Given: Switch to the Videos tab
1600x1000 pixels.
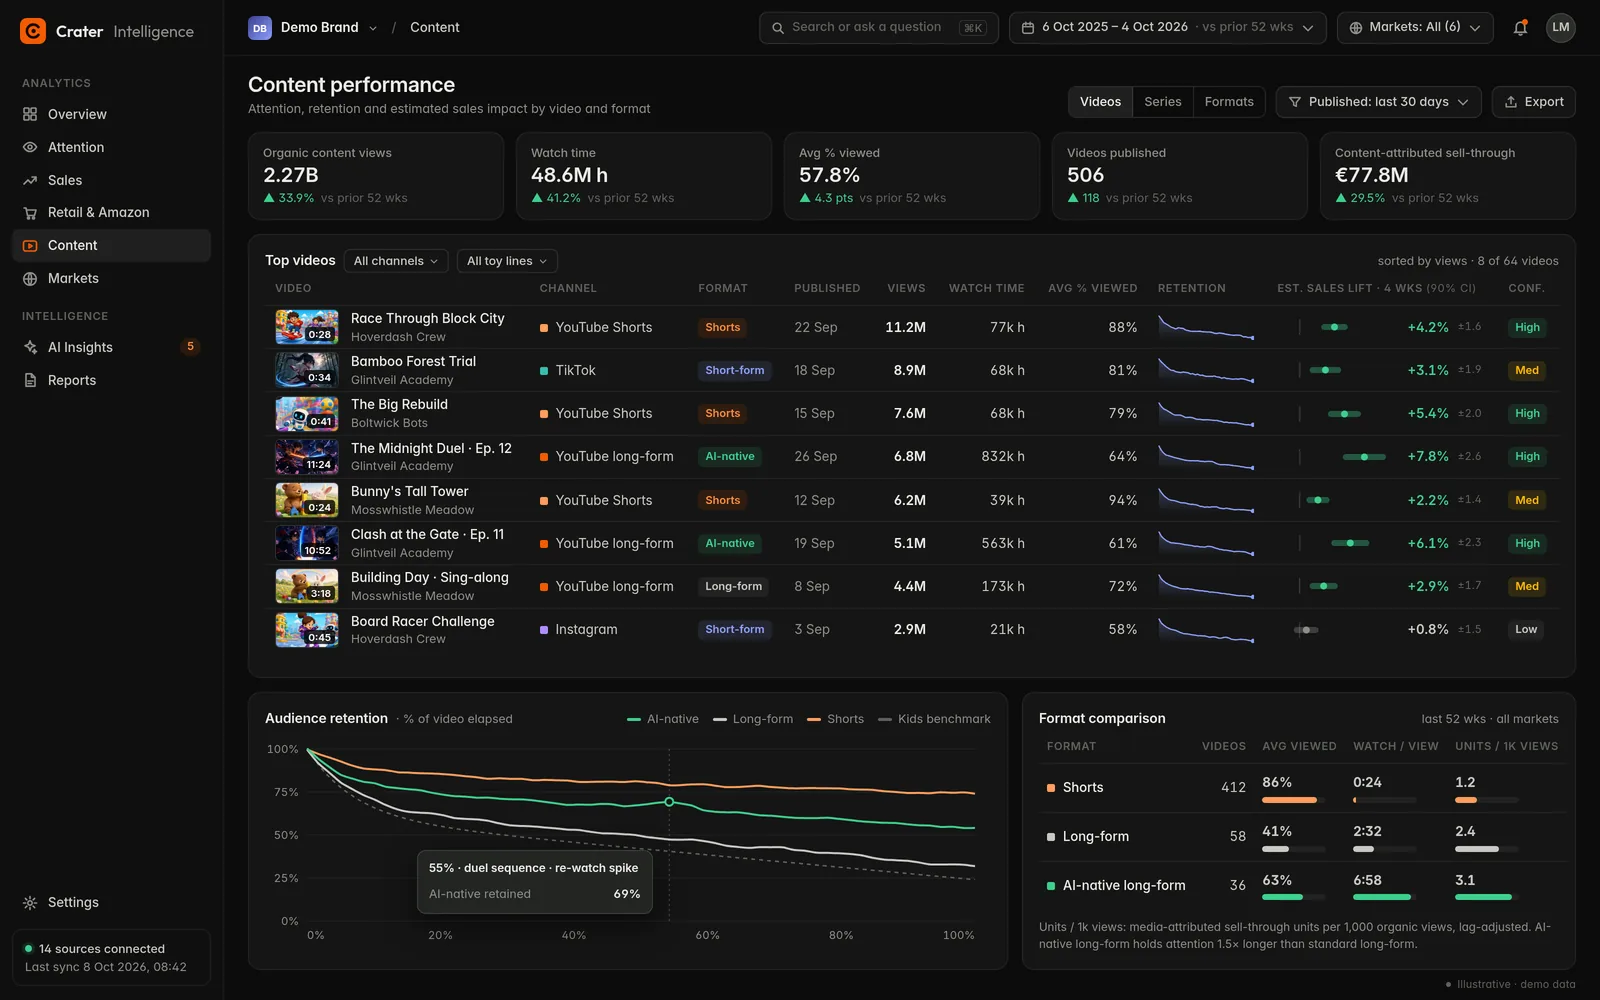Looking at the screenshot, I should coord(1100,102).
